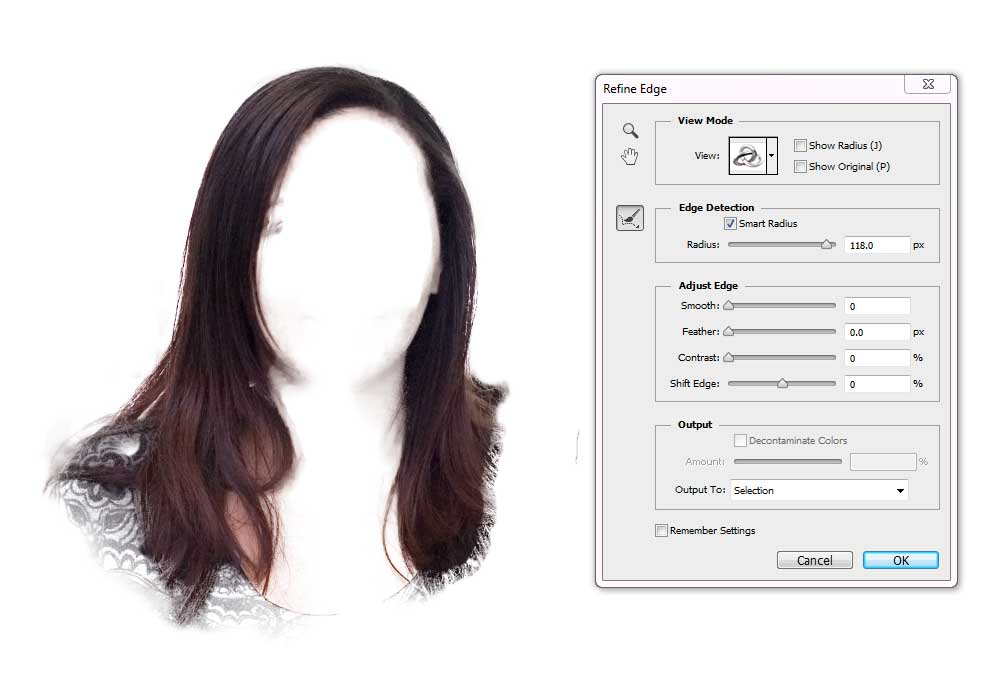Close the Refine Edge dialog

pos(928,85)
